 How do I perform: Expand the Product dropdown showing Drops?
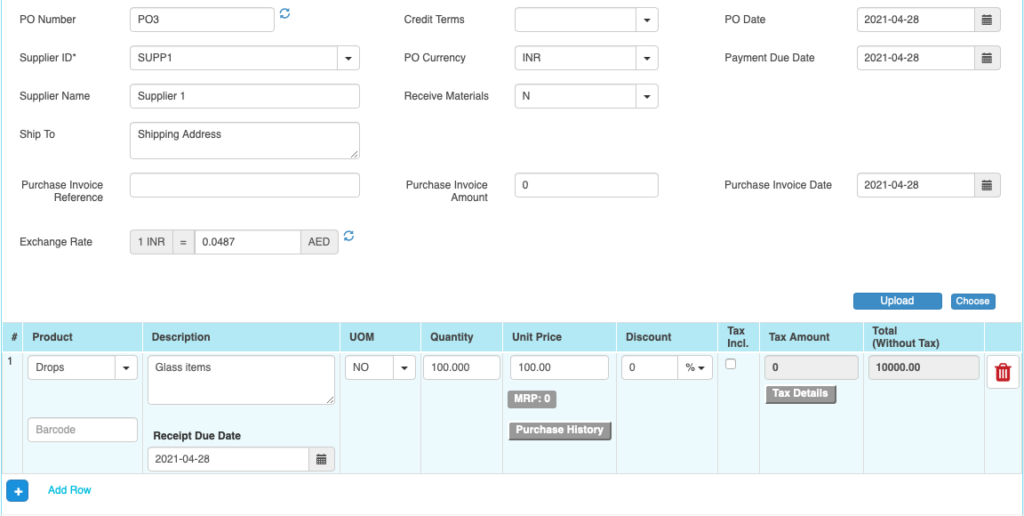126,368
